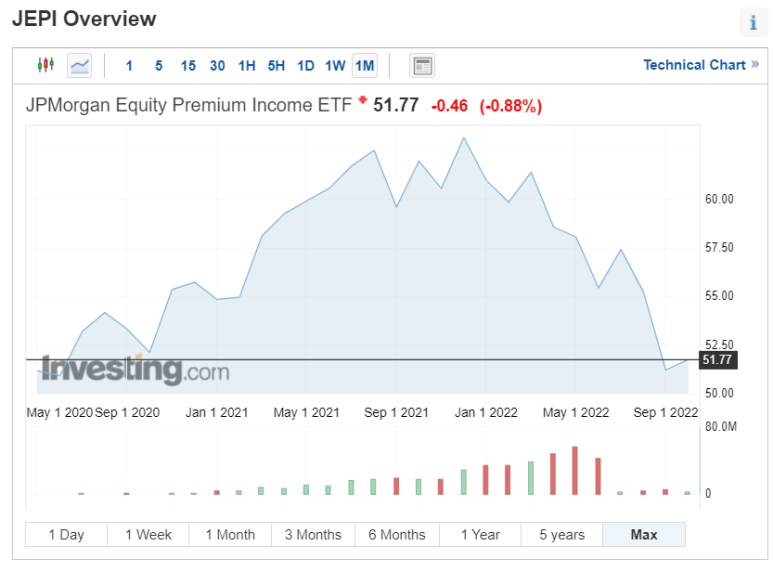Select the 3 Months range tab
This screenshot has height=572, width=773.
pyautogui.click(x=313, y=535)
